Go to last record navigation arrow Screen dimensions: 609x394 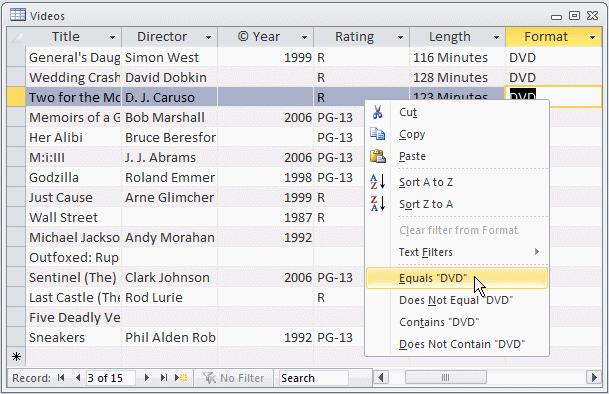point(164,378)
